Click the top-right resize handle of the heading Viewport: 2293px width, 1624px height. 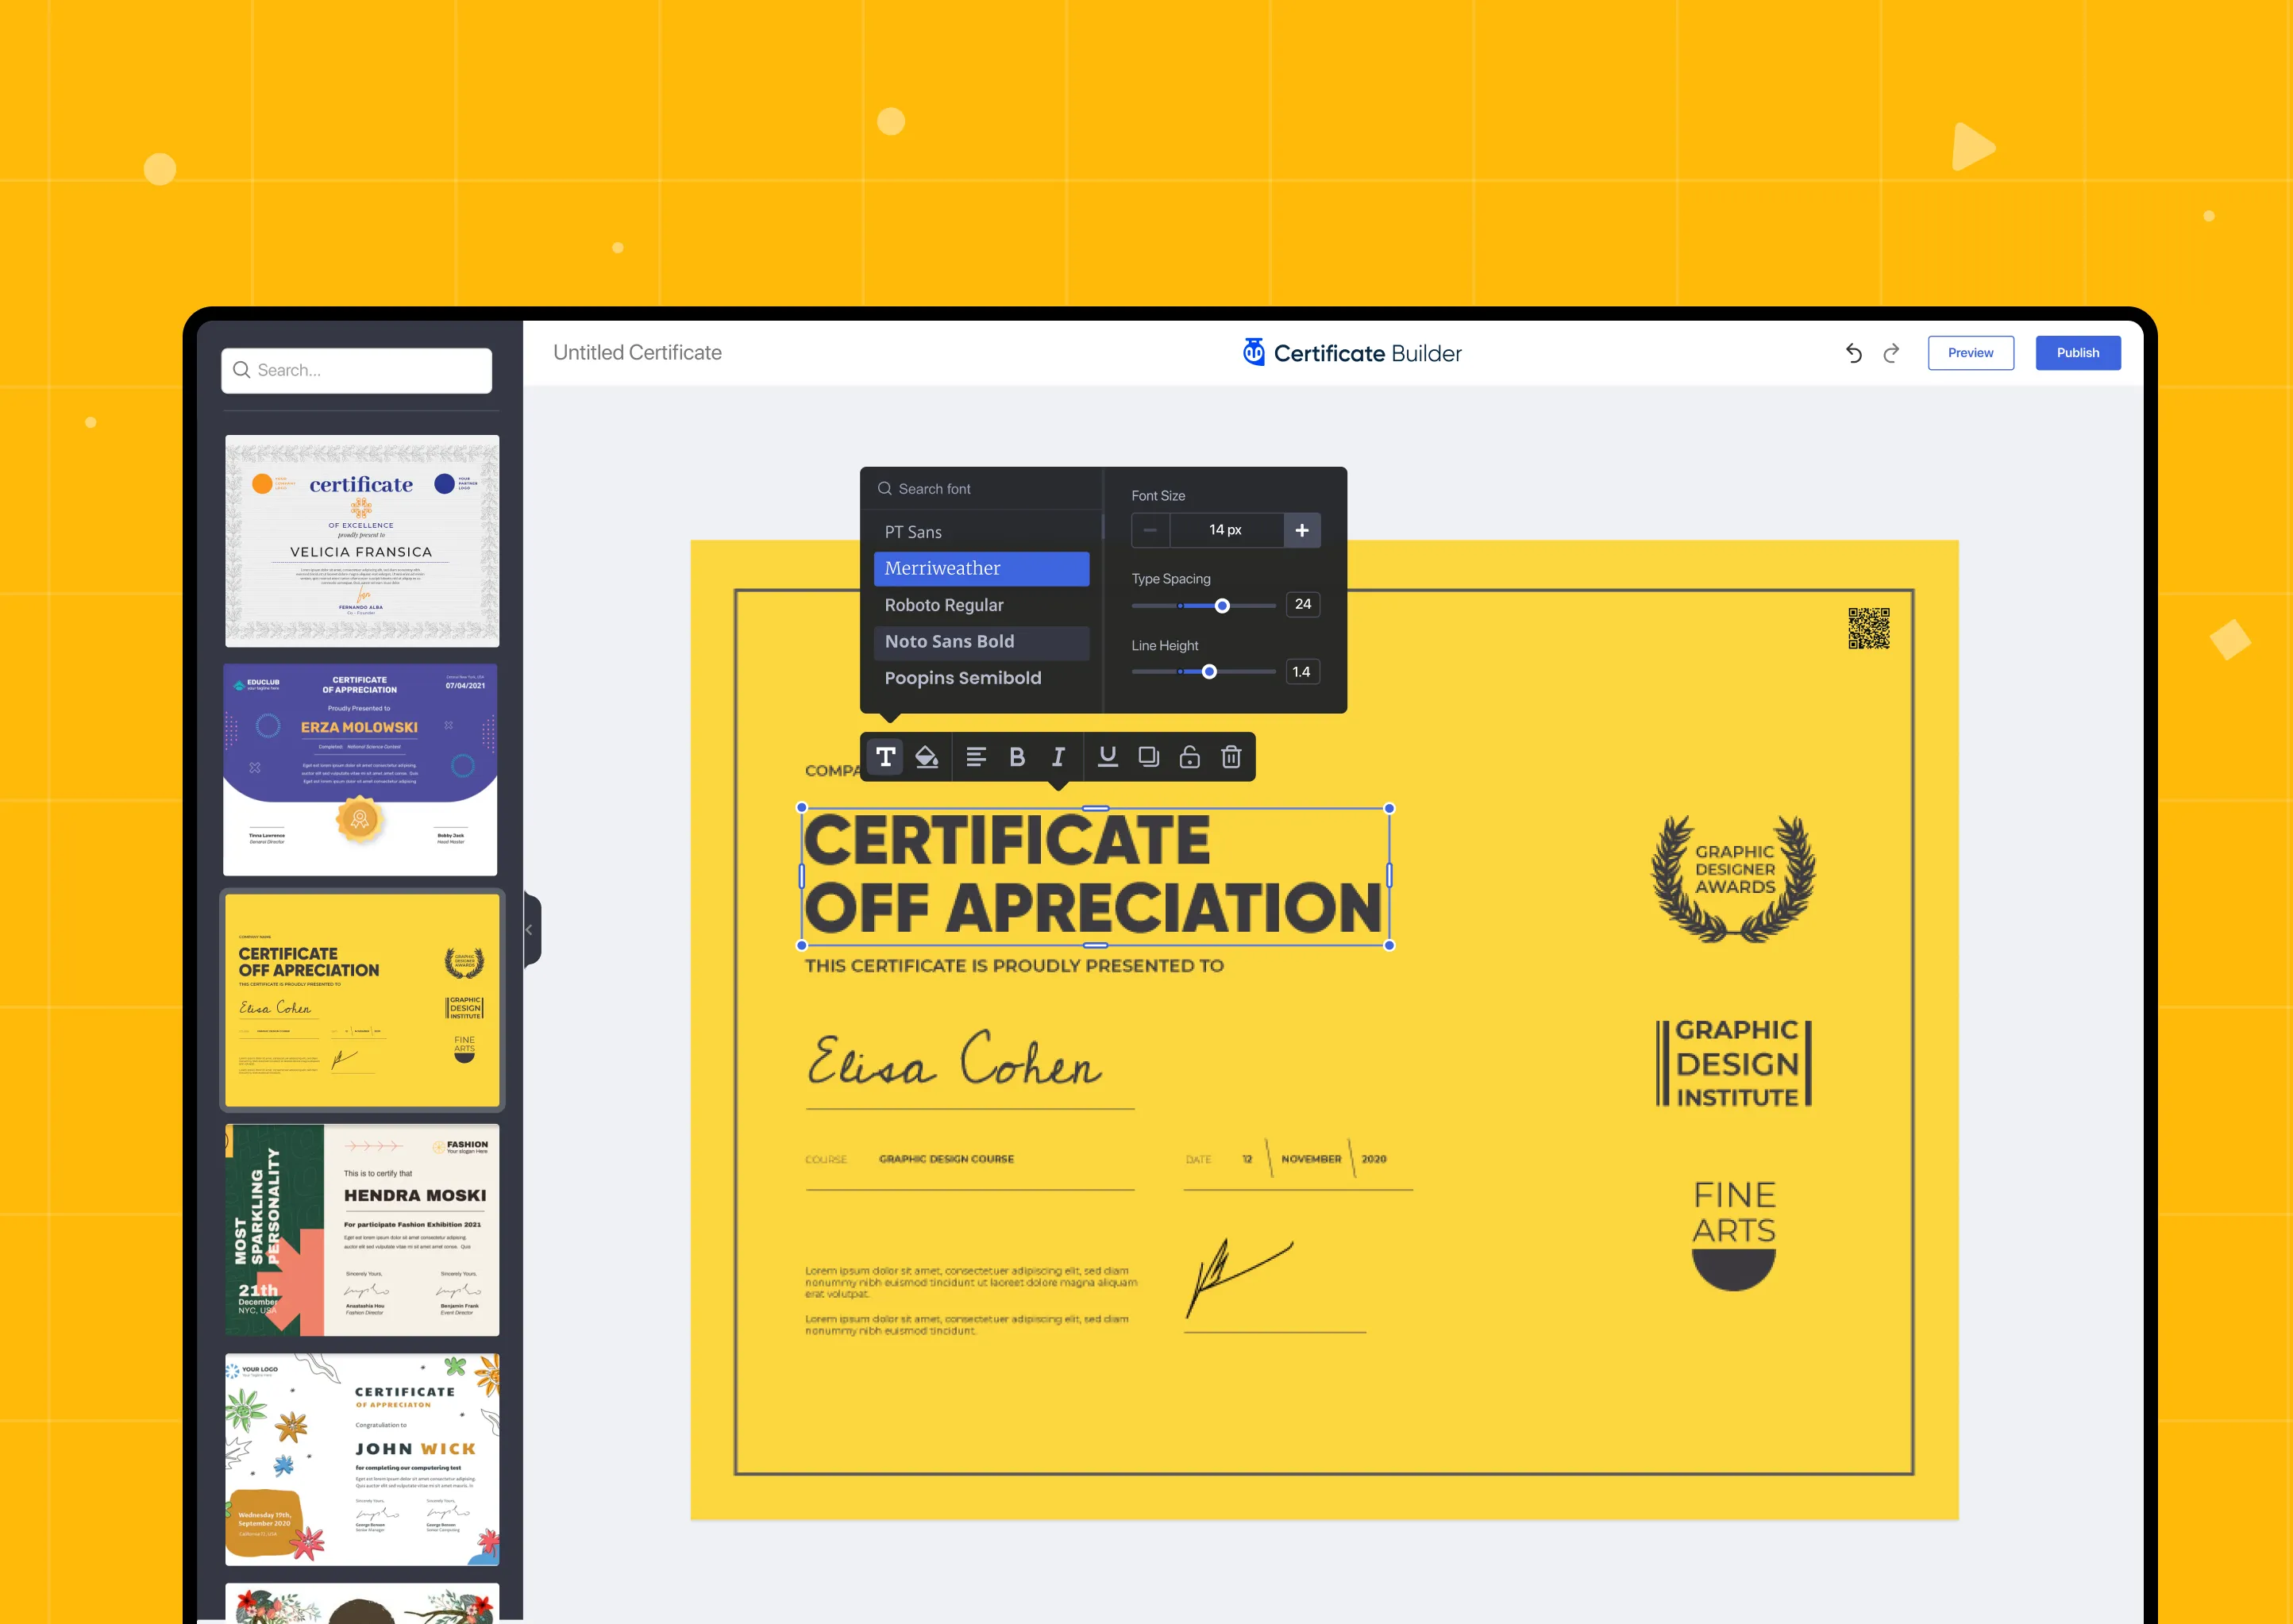1389,808
